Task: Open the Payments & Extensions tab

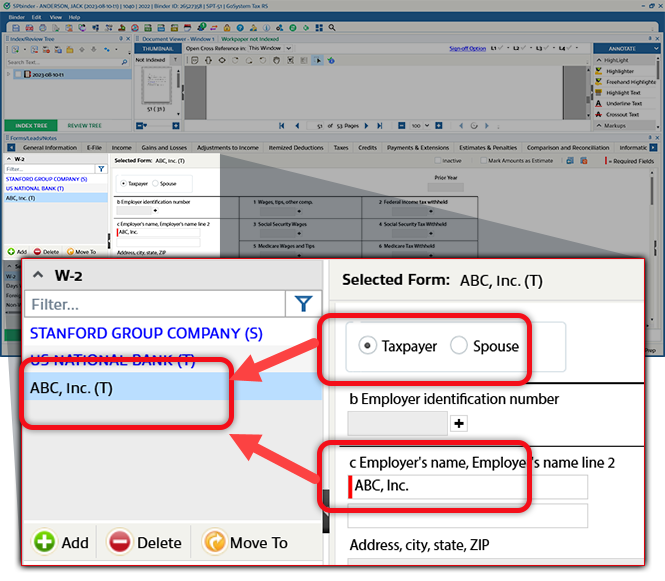Action: (418, 148)
